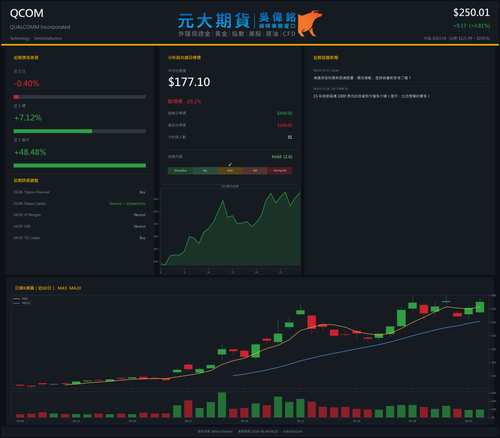Click the orange bull logo icon
The height and width of the screenshot is (438, 500).
310,23
